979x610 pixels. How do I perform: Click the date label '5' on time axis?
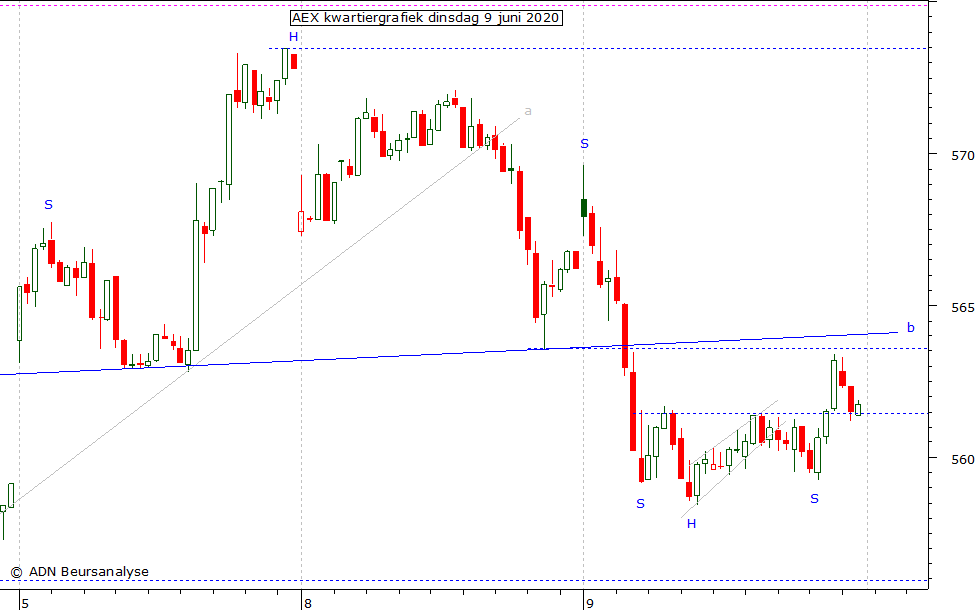click(25, 603)
